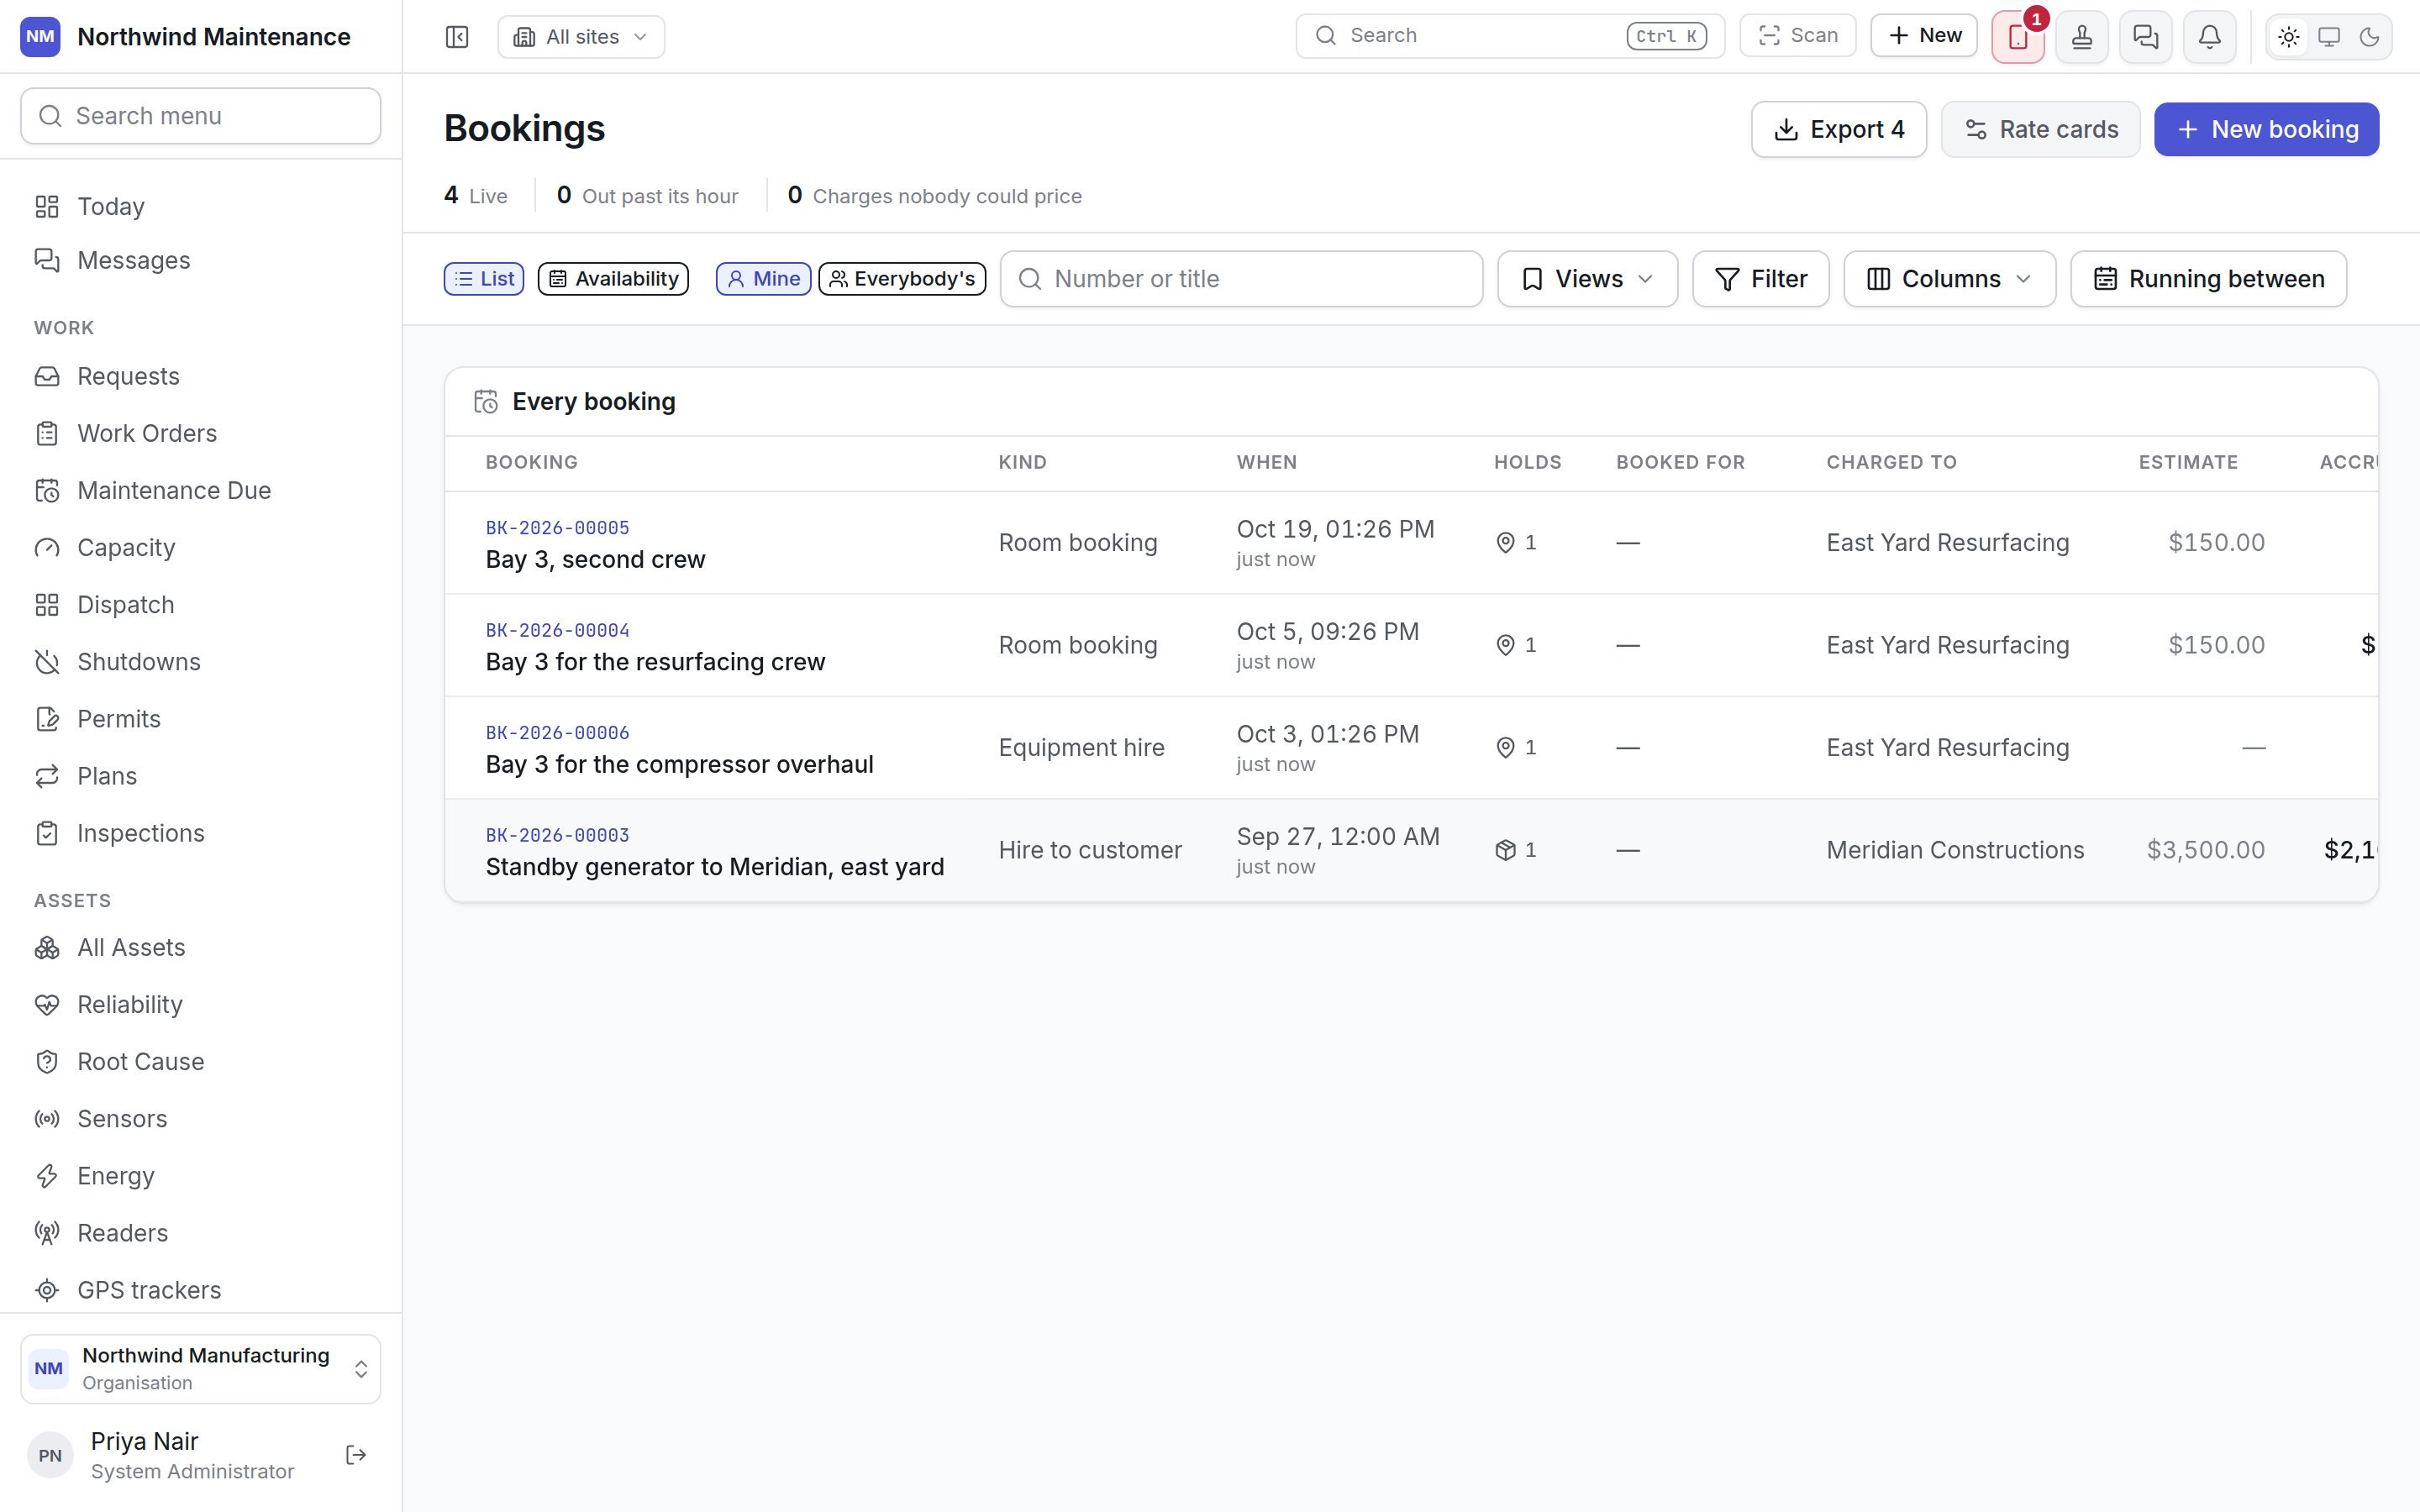Expand the All sites dropdown
The image size is (2420, 1512).
[x=581, y=37]
